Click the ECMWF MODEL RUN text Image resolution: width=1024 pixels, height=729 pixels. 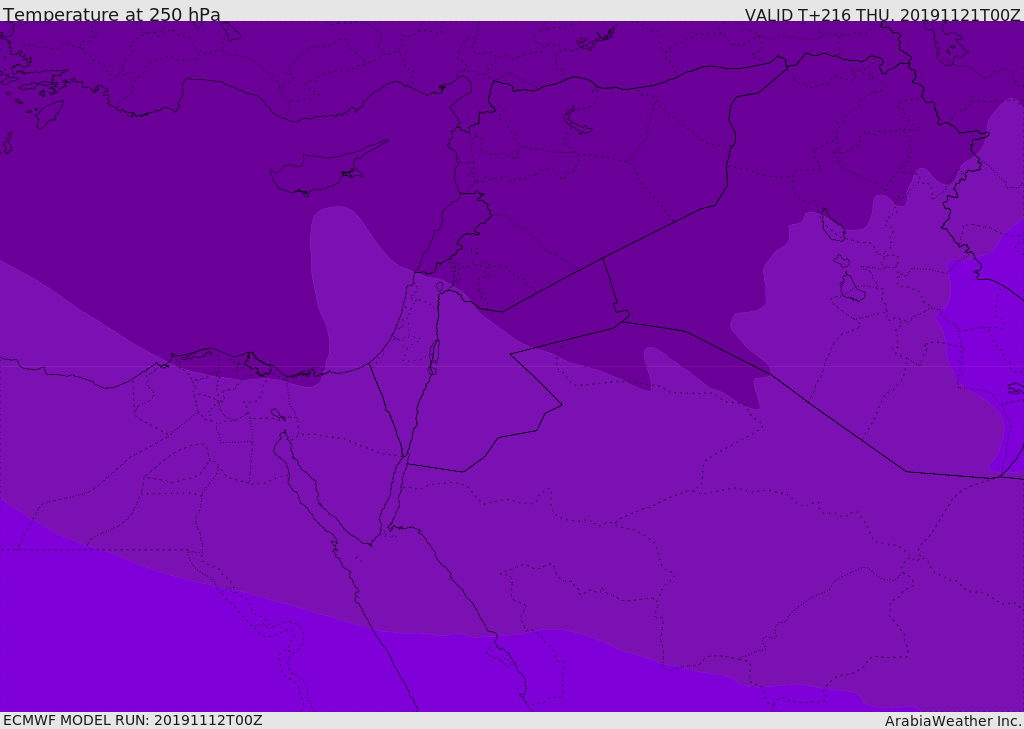[x=132, y=720]
